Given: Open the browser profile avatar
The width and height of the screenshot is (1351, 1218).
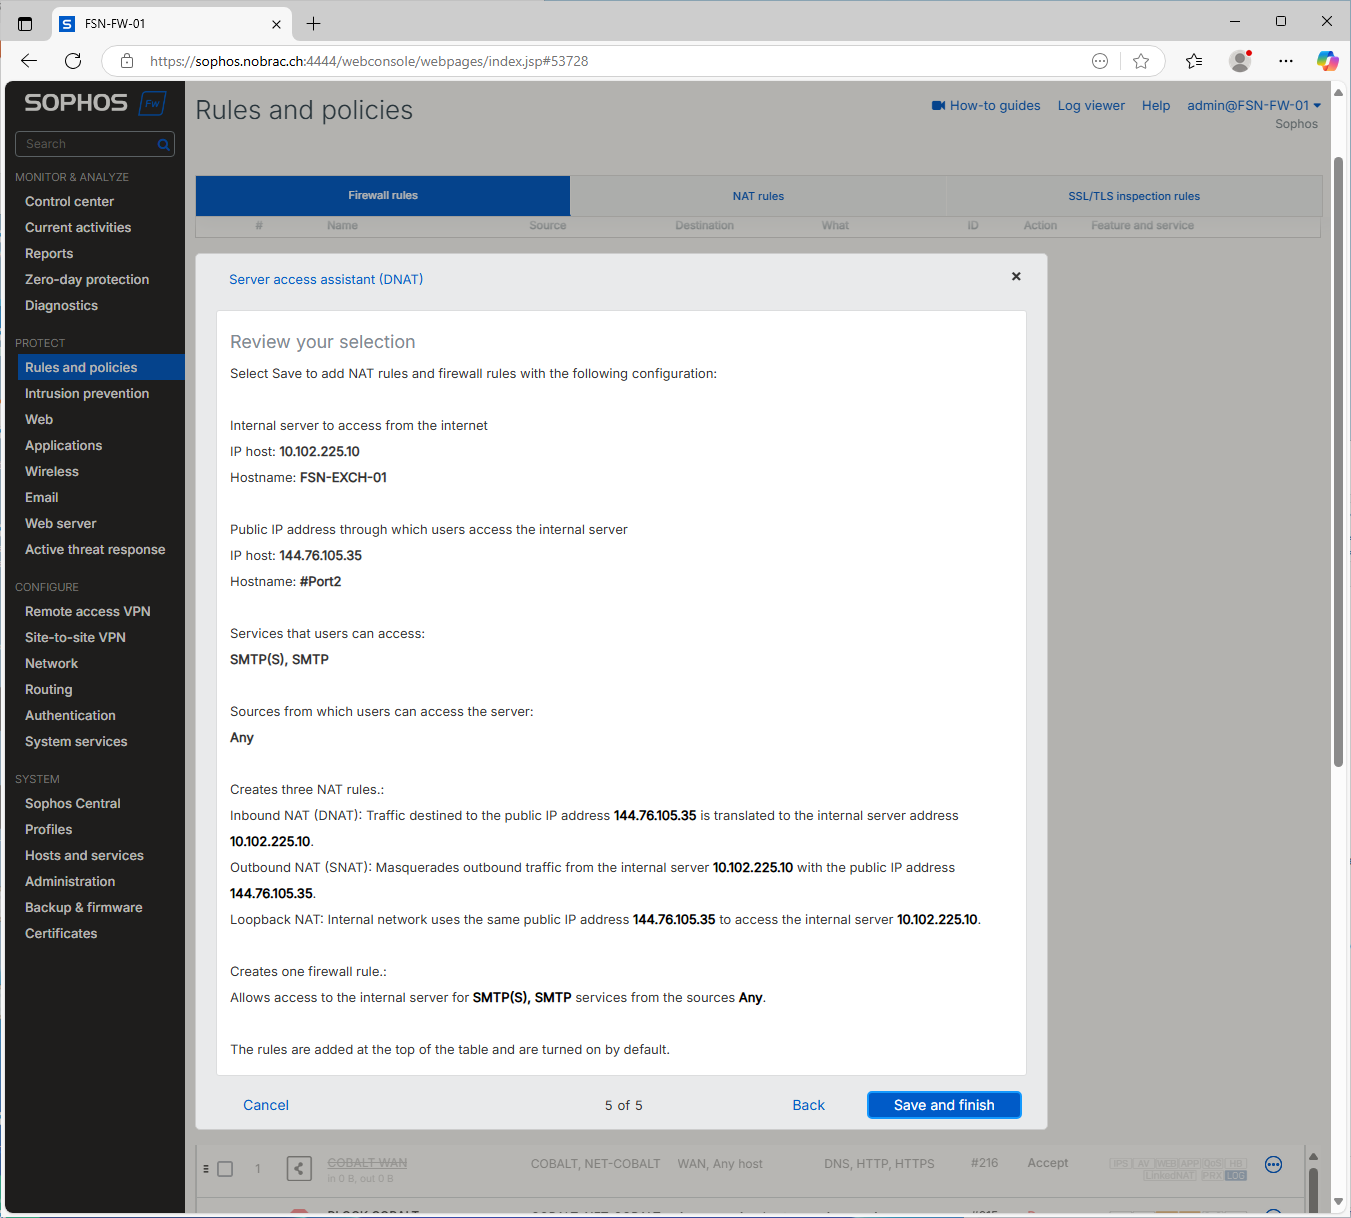Looking at the screenshot, I should tap(1240, 61).
